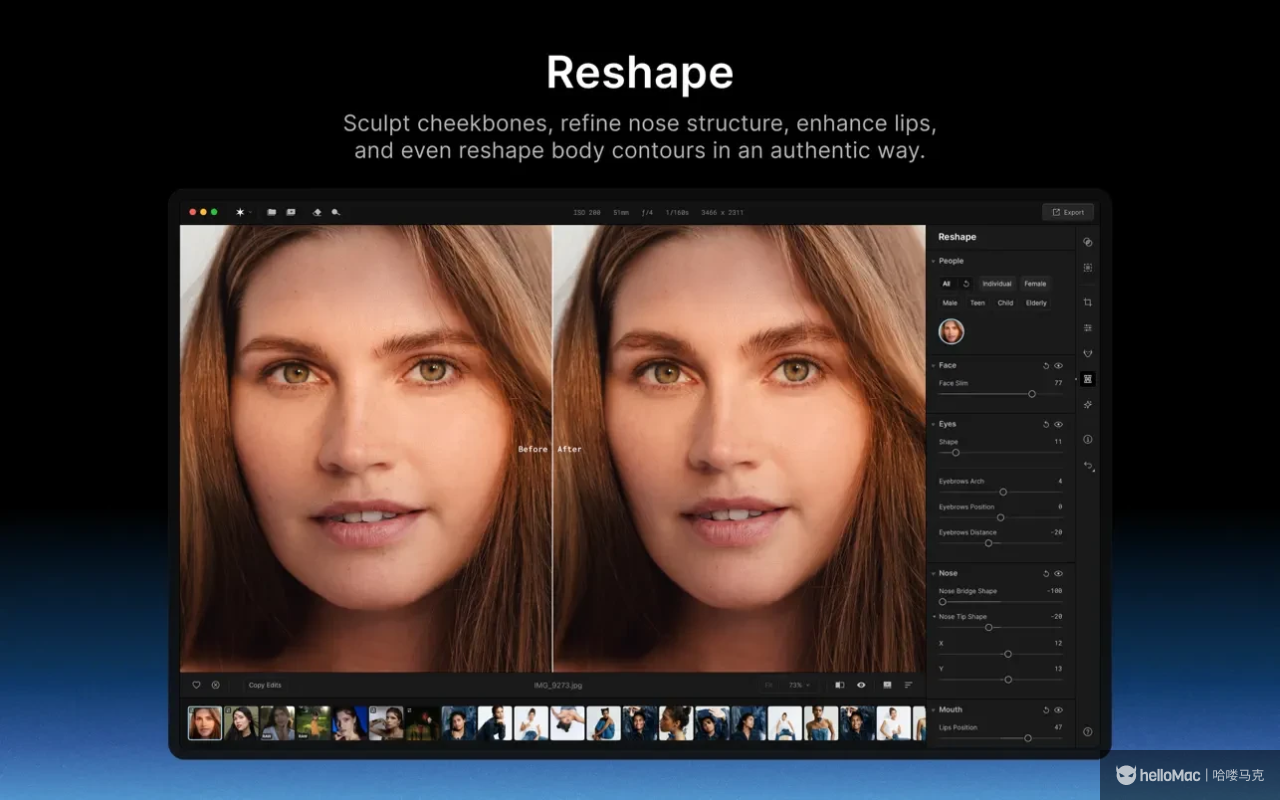Click the Reshape panel title
Viewport: 1280px width, 800px height.
pos(957,237)
